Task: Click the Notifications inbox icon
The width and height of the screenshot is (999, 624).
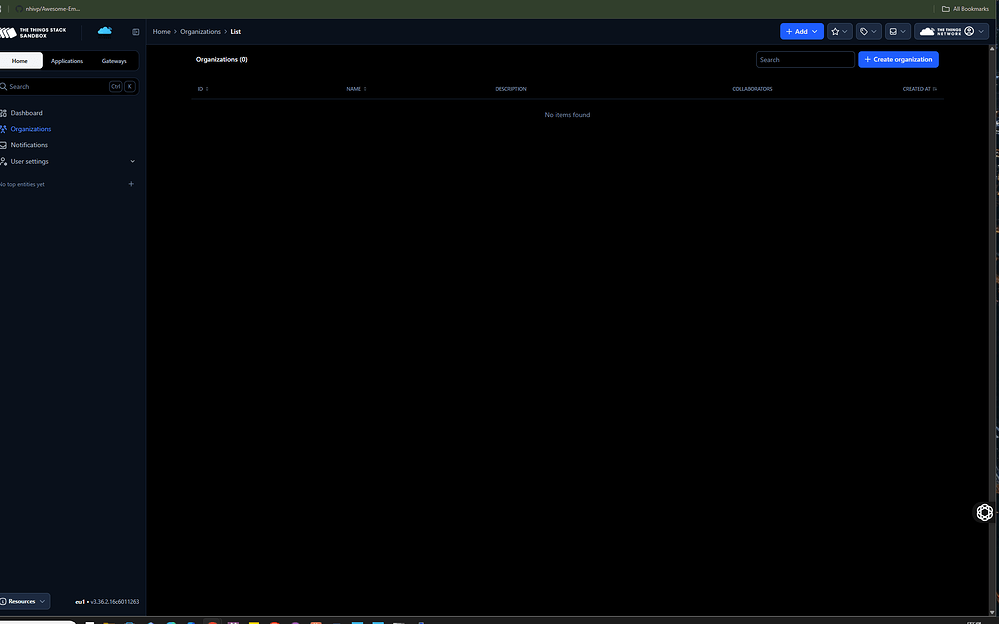Action: coord(4,145)
